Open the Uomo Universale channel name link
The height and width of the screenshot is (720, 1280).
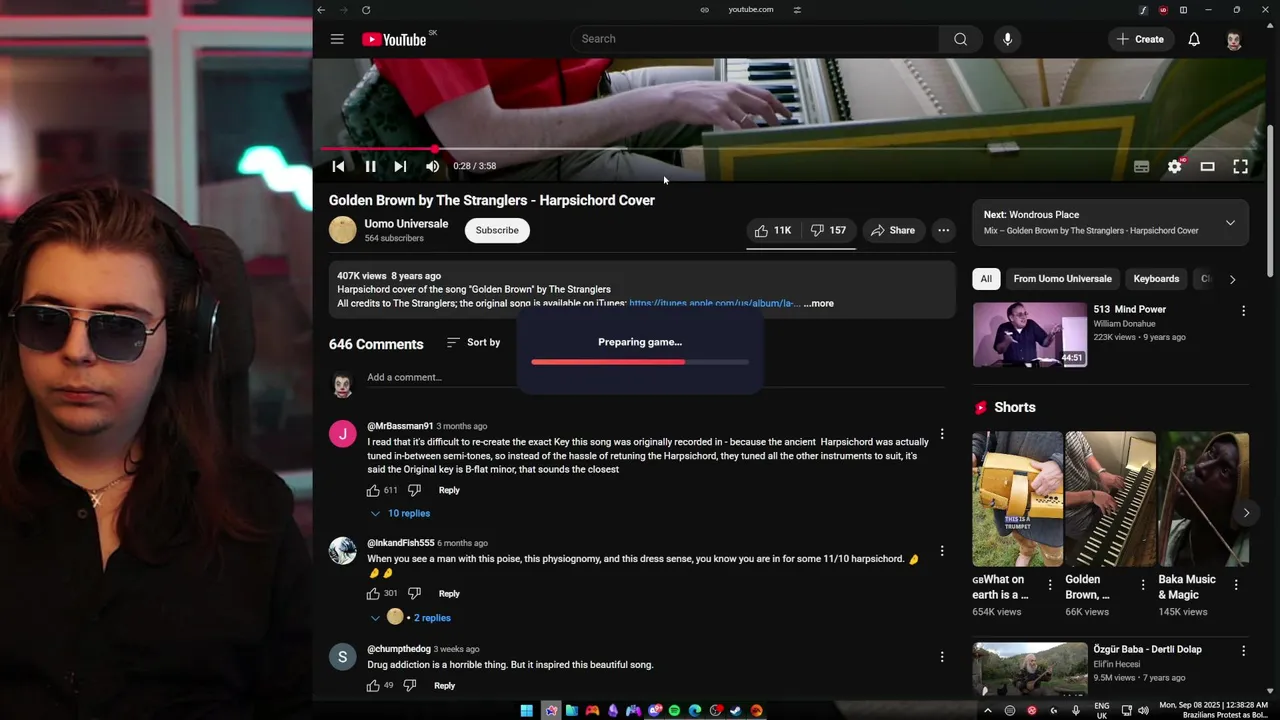[406, 224]
